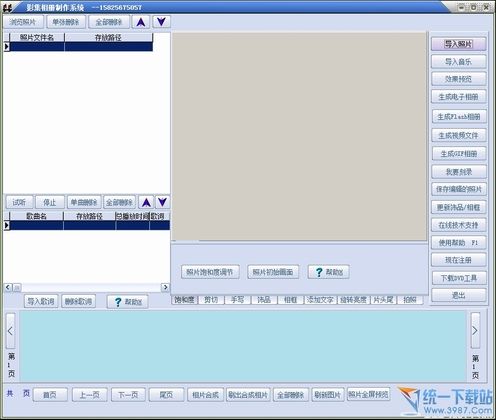Generate video file with 生成视频文件

click(x=459, y=135)
